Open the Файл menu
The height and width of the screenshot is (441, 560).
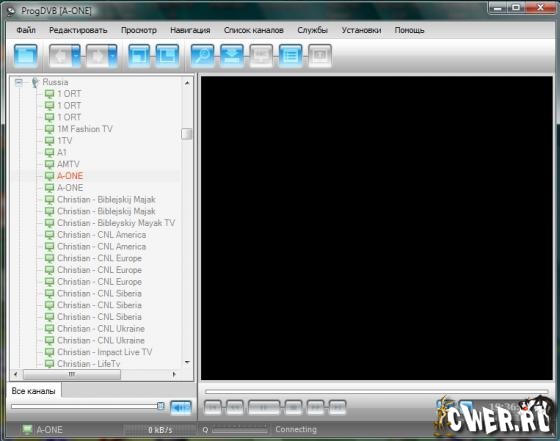(26, 30)
